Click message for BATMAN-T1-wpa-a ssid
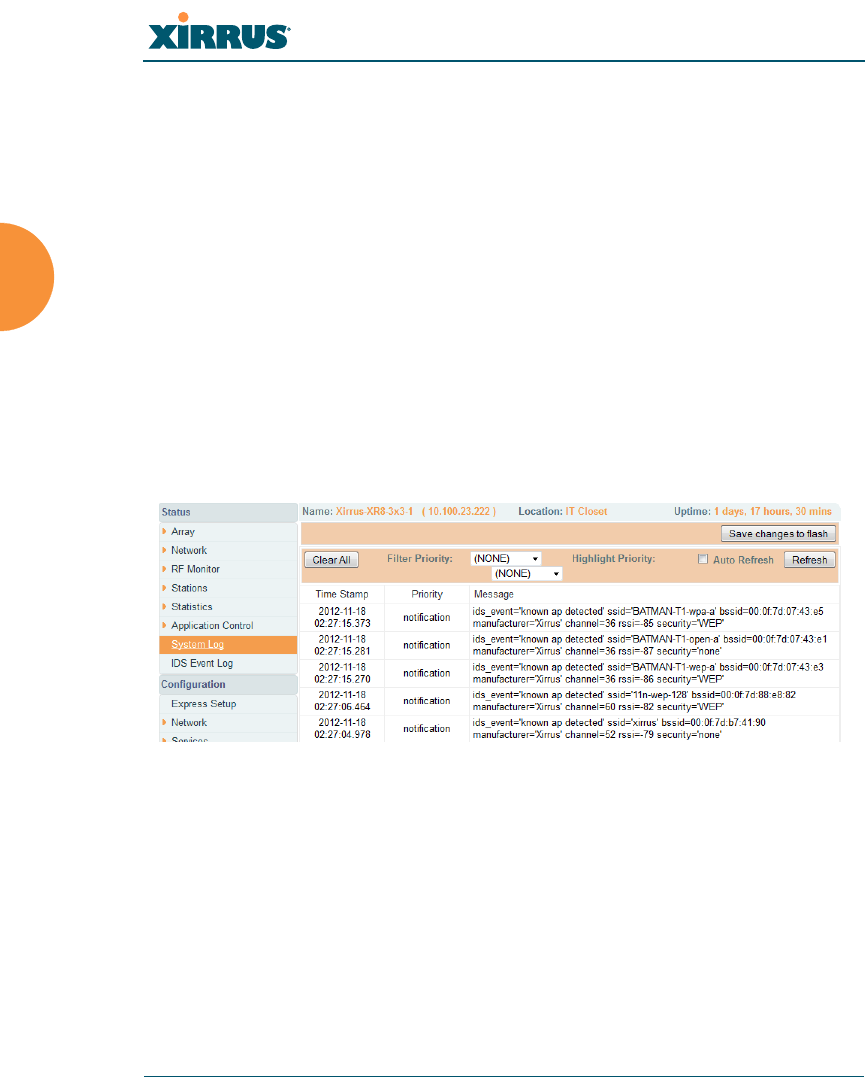The image size is (865, 1077). pyautogui.click(x=648, y=617)
